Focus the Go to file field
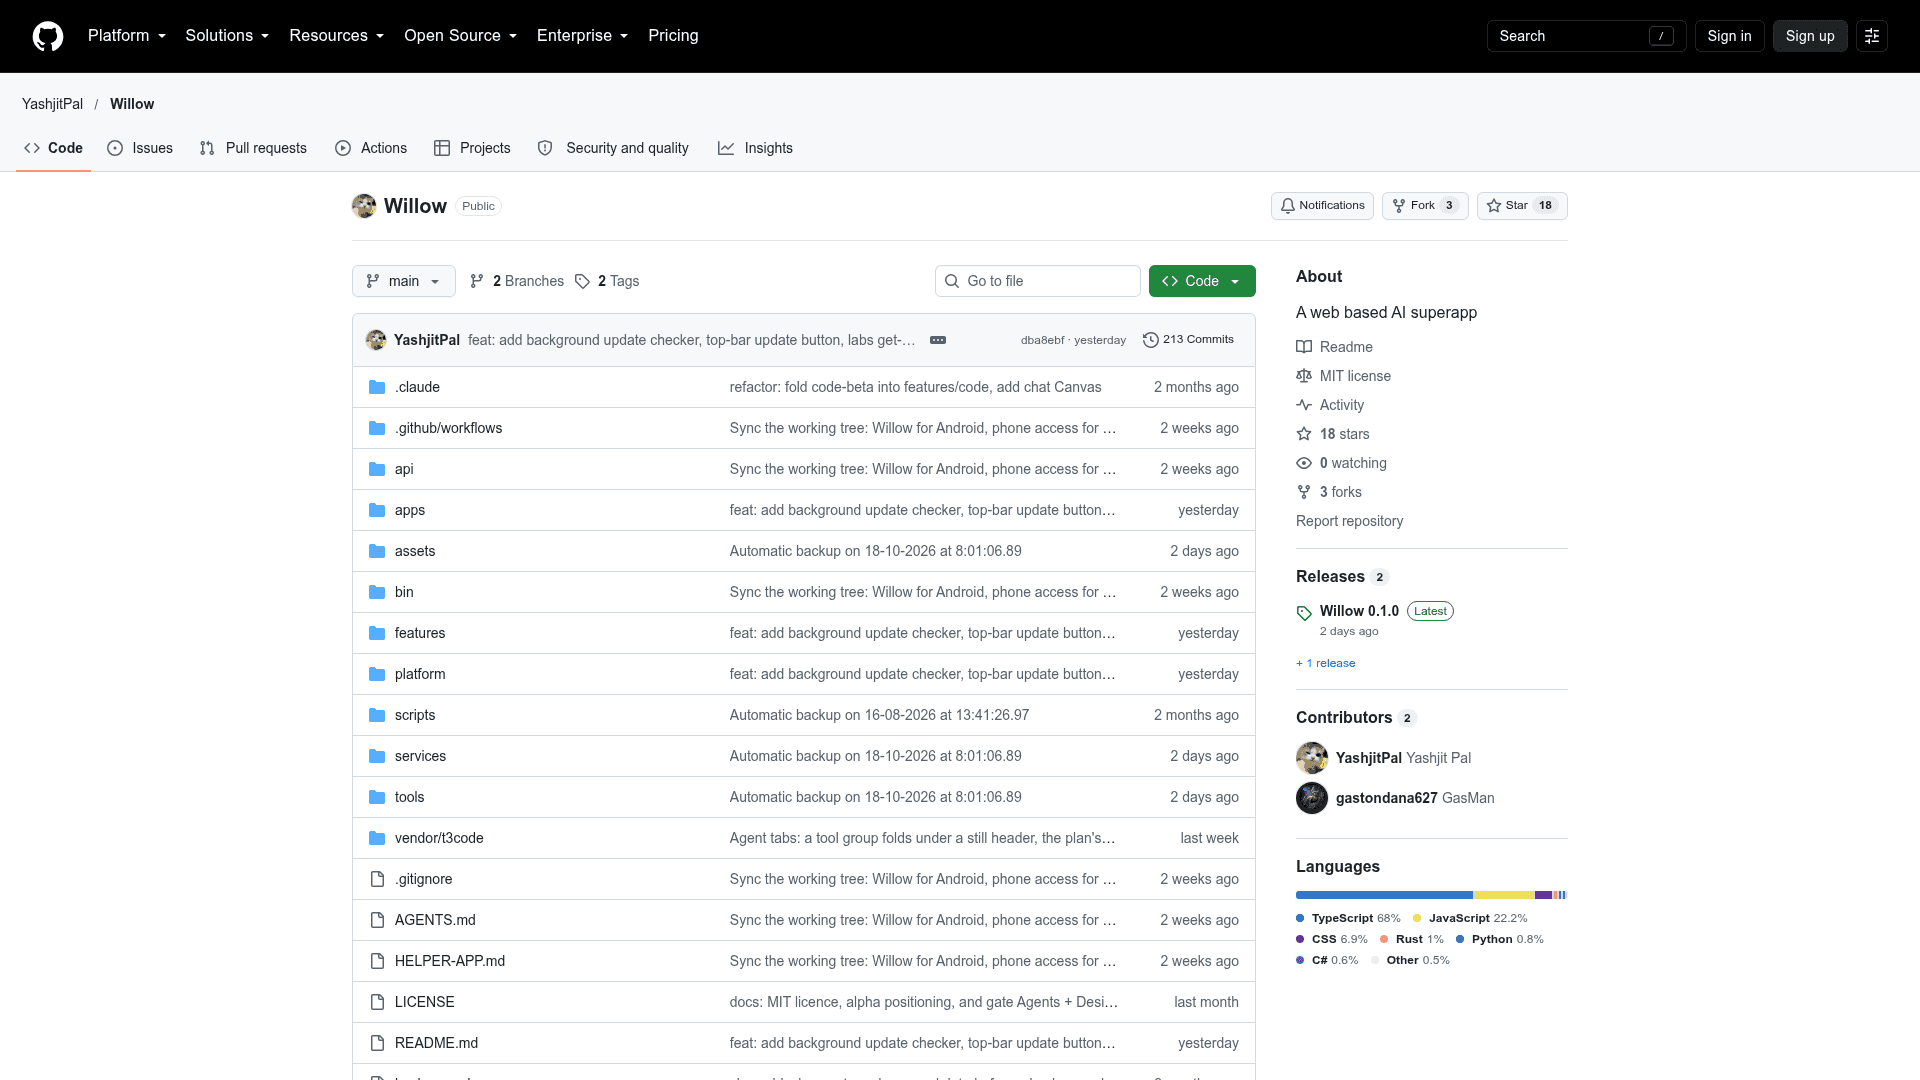The width and height of the screenshot is (1920, 1080). [x=1038, y=281]
